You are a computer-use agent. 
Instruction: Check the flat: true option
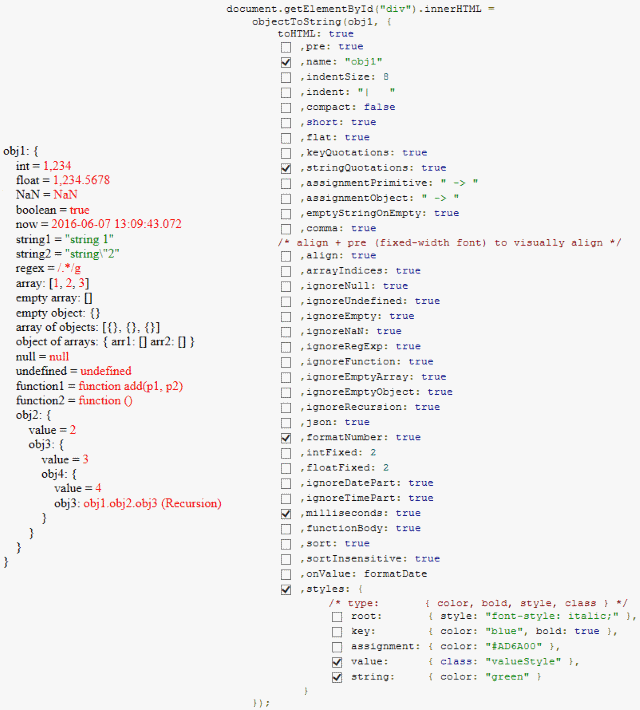pos(286,138)
